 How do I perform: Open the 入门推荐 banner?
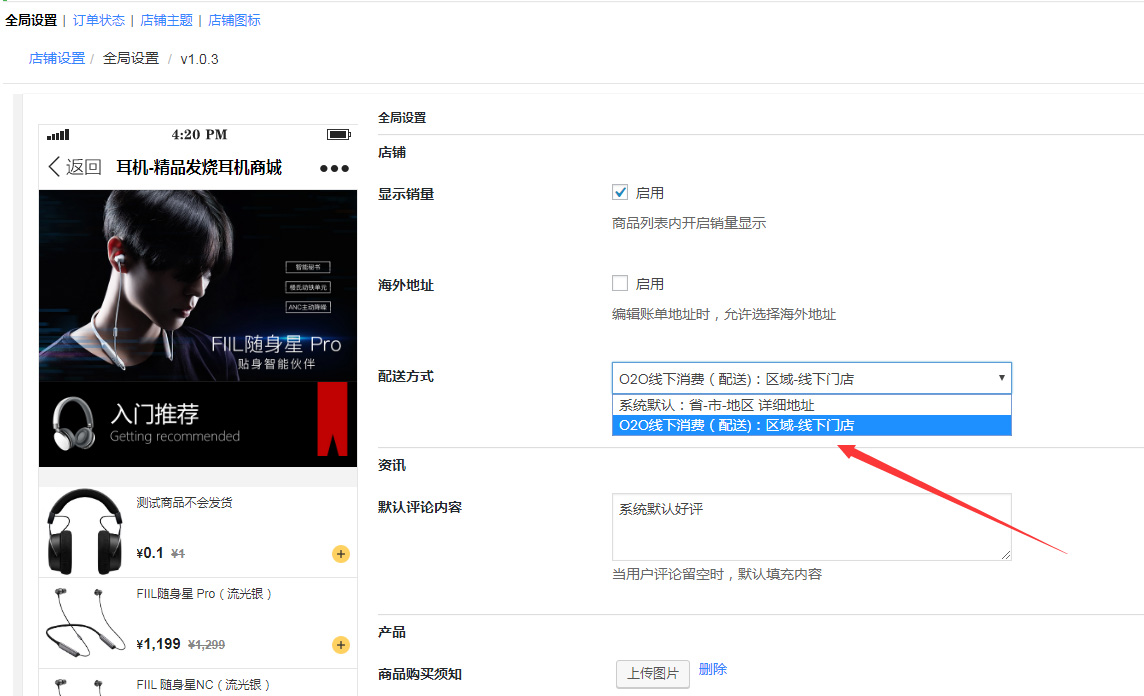coord(198,424)
